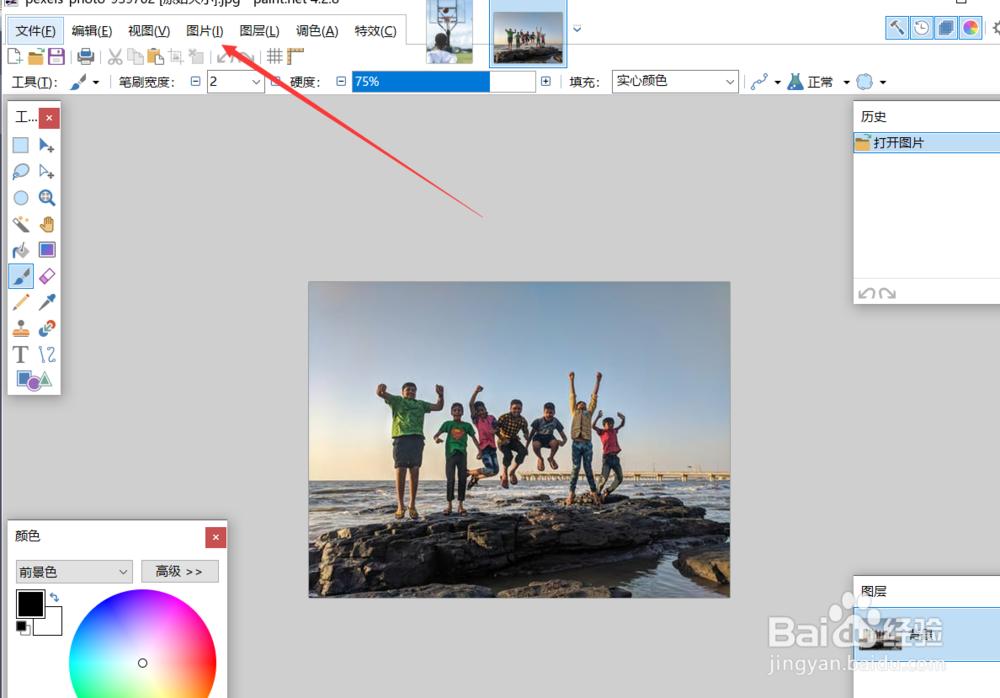Select the Text tool
The width and height of the screenshot is (1000, 698).
[20, 355]
